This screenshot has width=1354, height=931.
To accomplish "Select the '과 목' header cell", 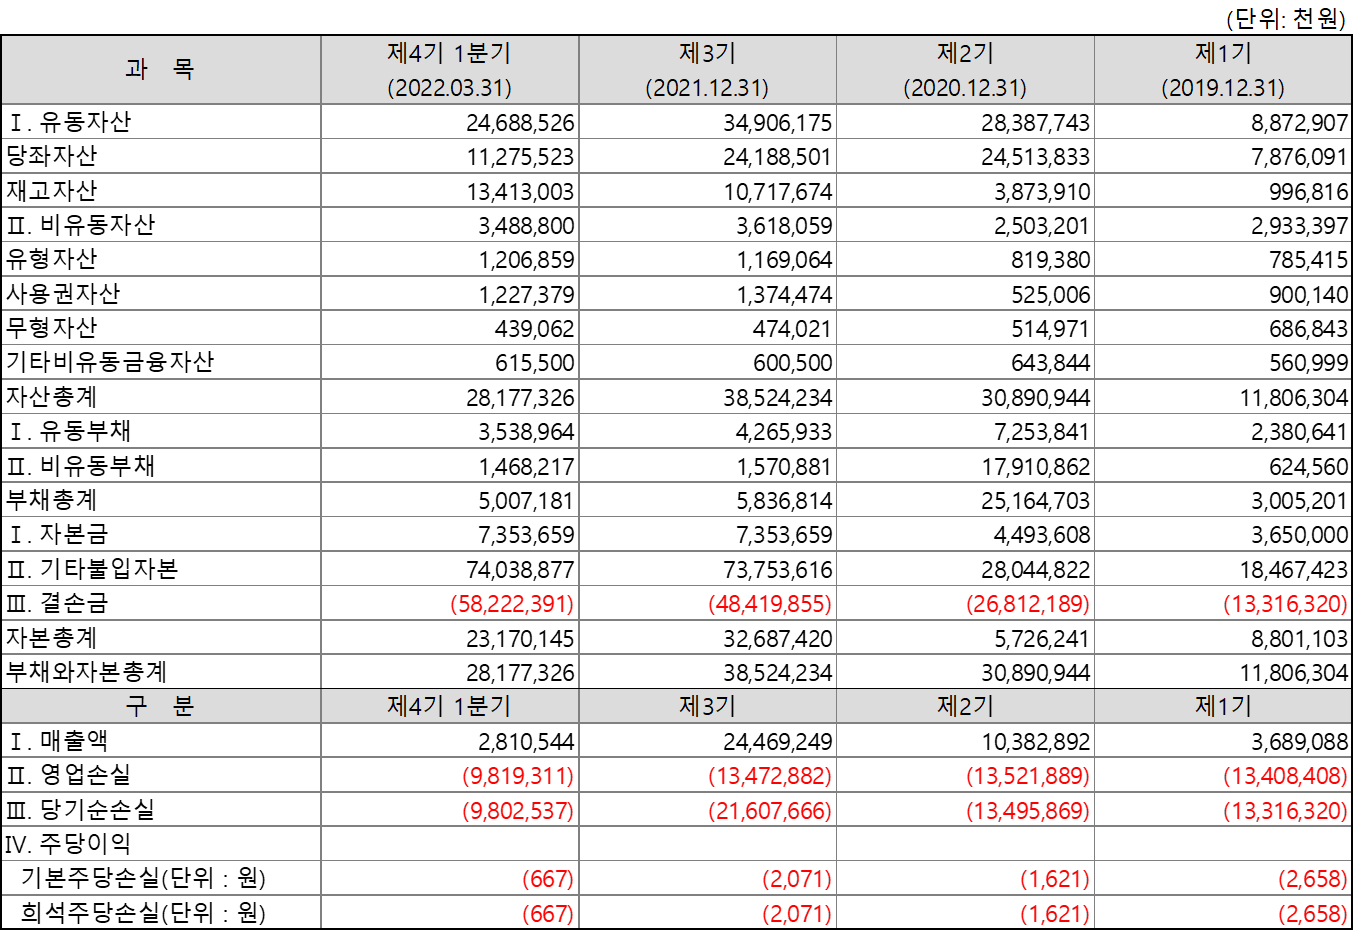I will (x=160, y=70).
